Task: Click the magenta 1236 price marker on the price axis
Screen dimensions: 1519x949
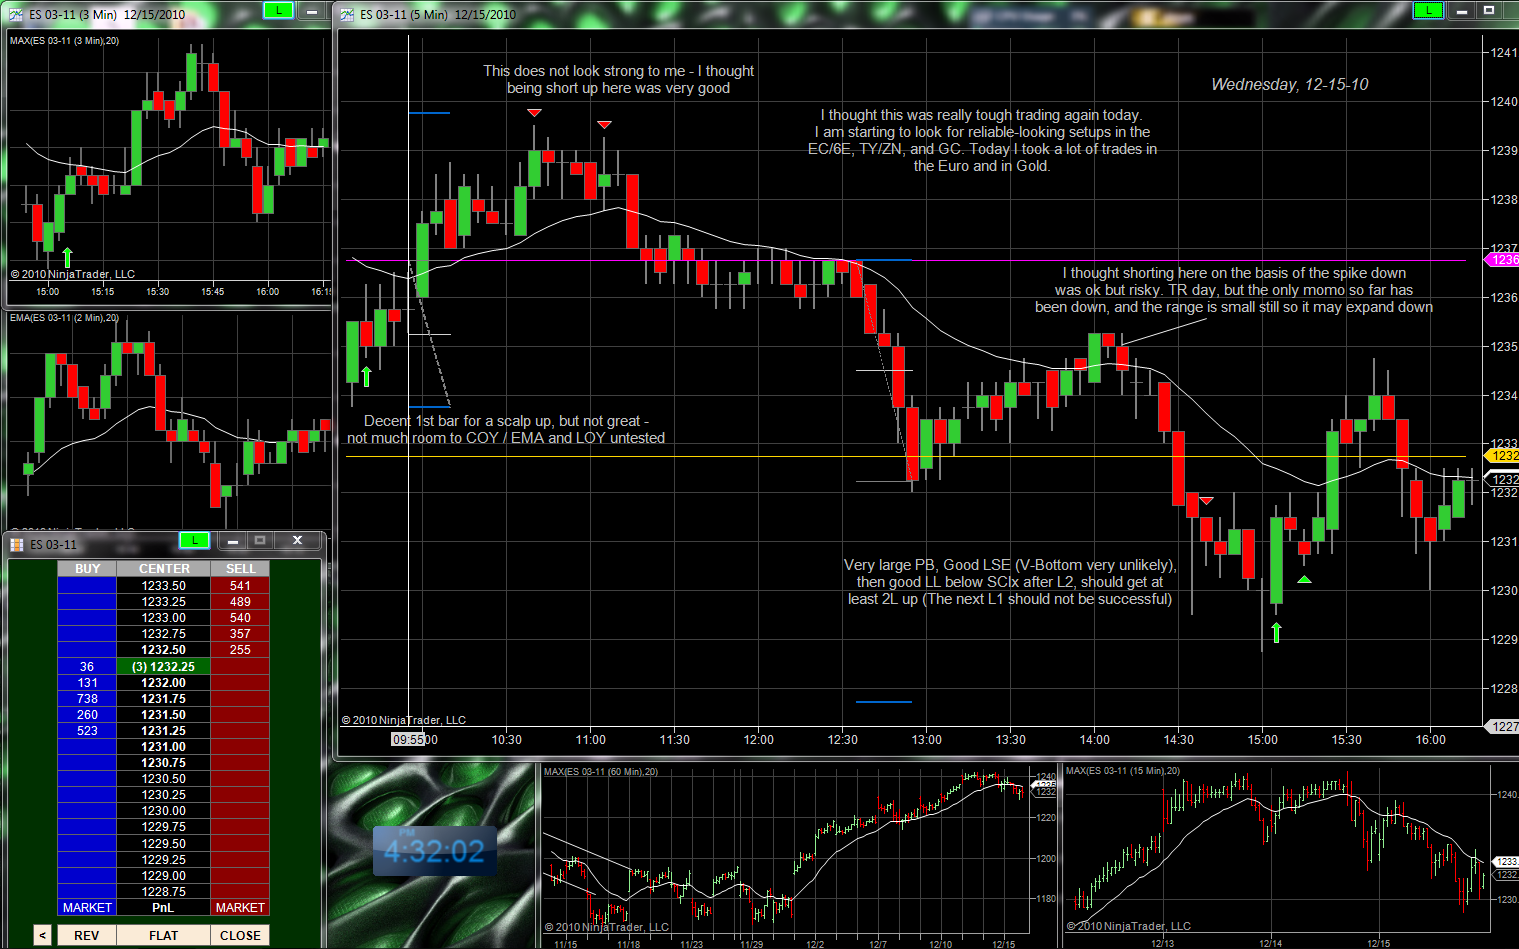Action: (1504, 260)
